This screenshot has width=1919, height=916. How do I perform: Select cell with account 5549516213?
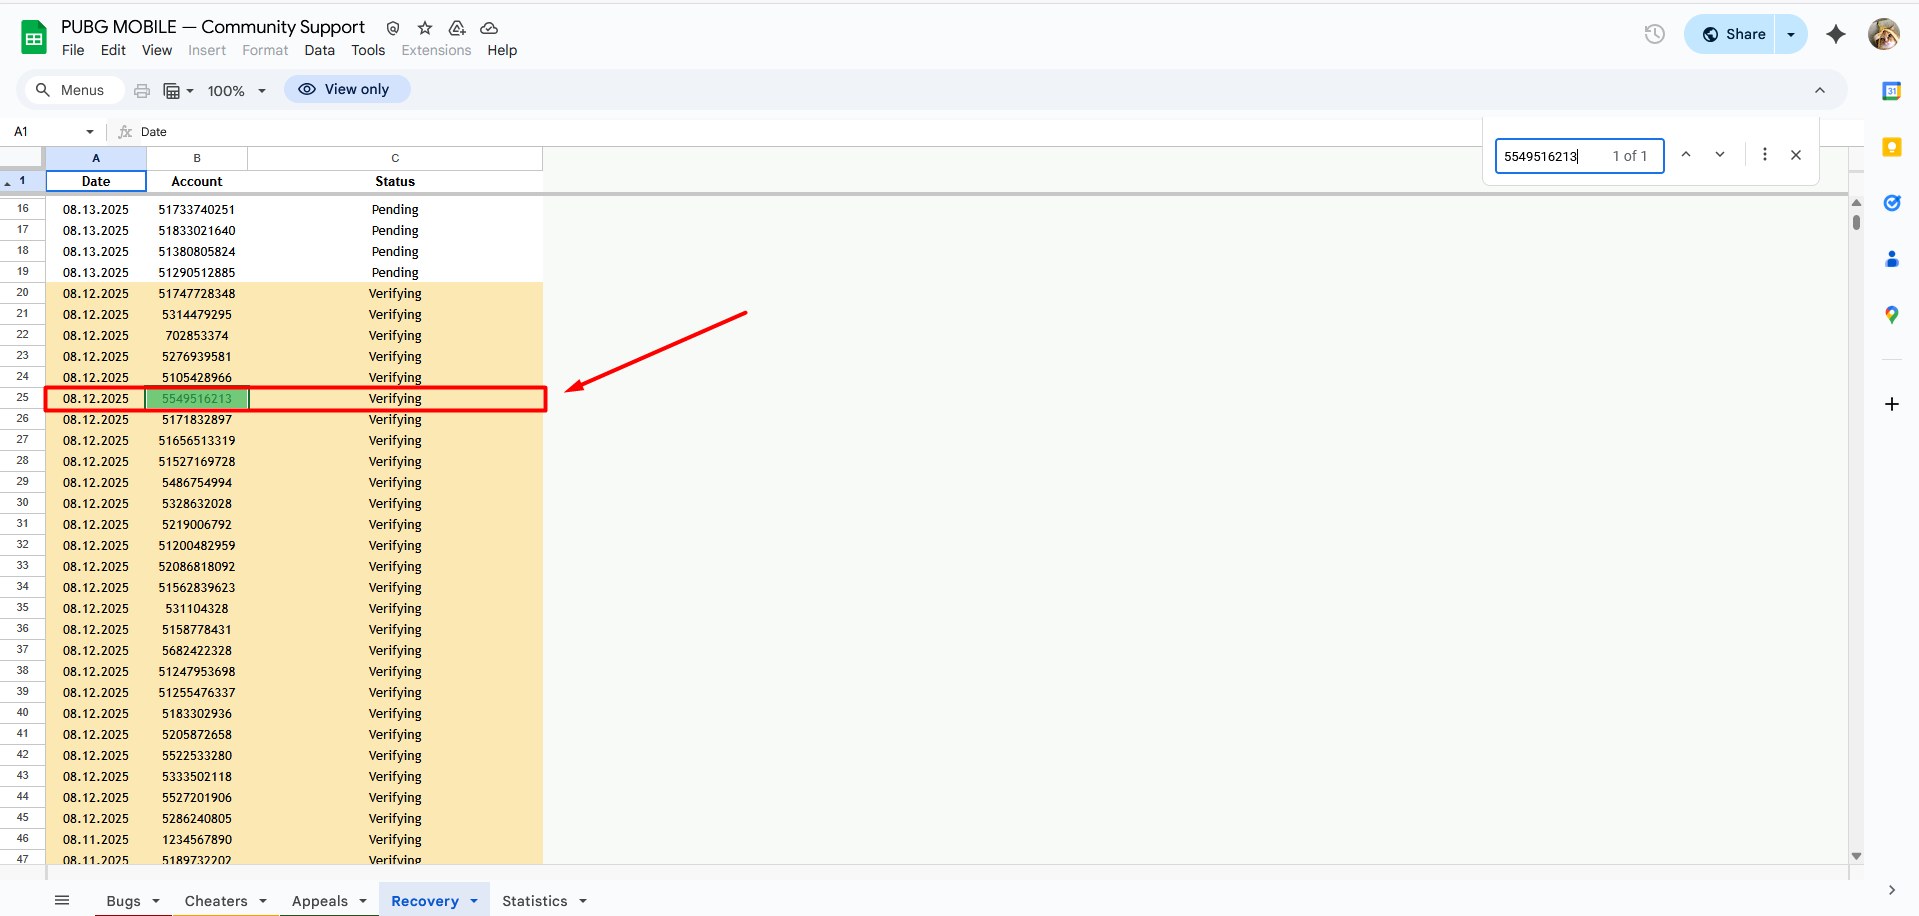(x=197, y=399)
